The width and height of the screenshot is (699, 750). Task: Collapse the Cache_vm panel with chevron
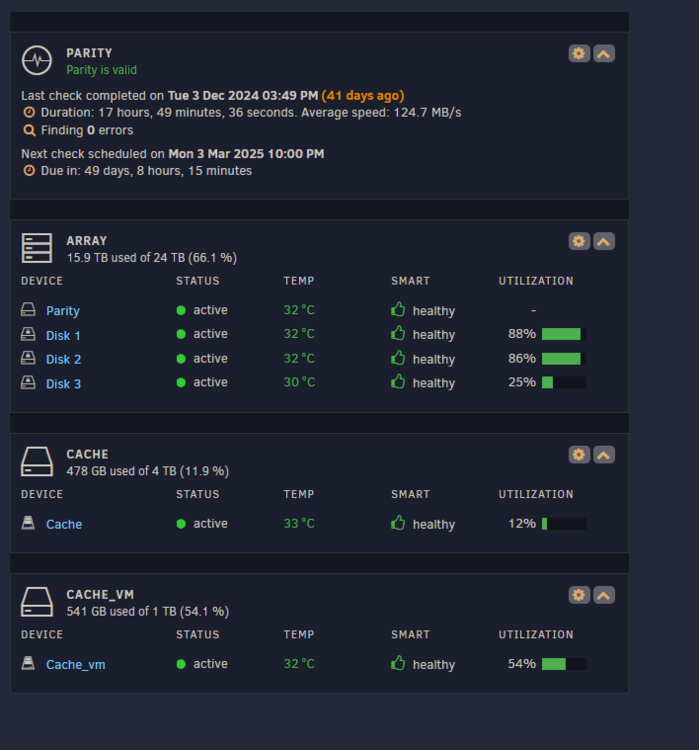[x=604, y=595]
